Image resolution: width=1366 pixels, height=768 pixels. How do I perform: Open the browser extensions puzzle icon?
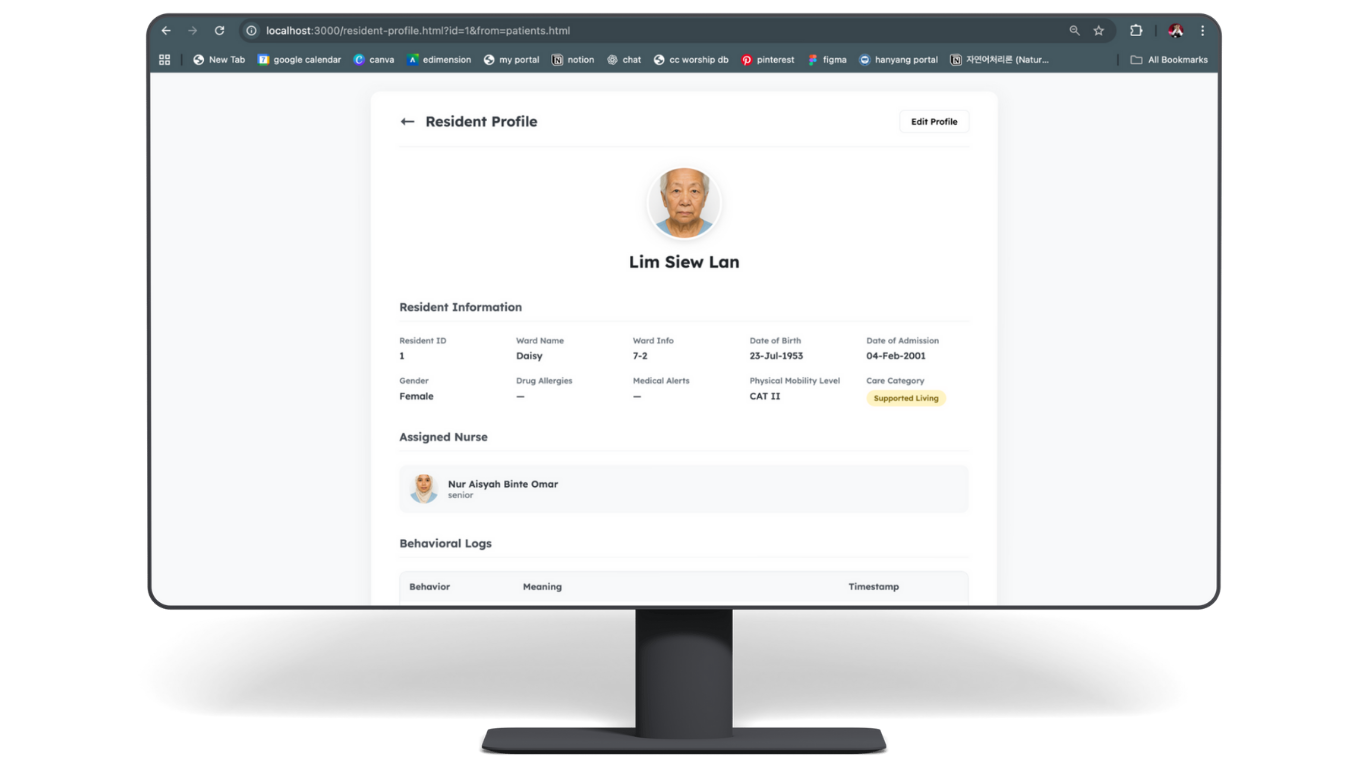[1136, 31]
